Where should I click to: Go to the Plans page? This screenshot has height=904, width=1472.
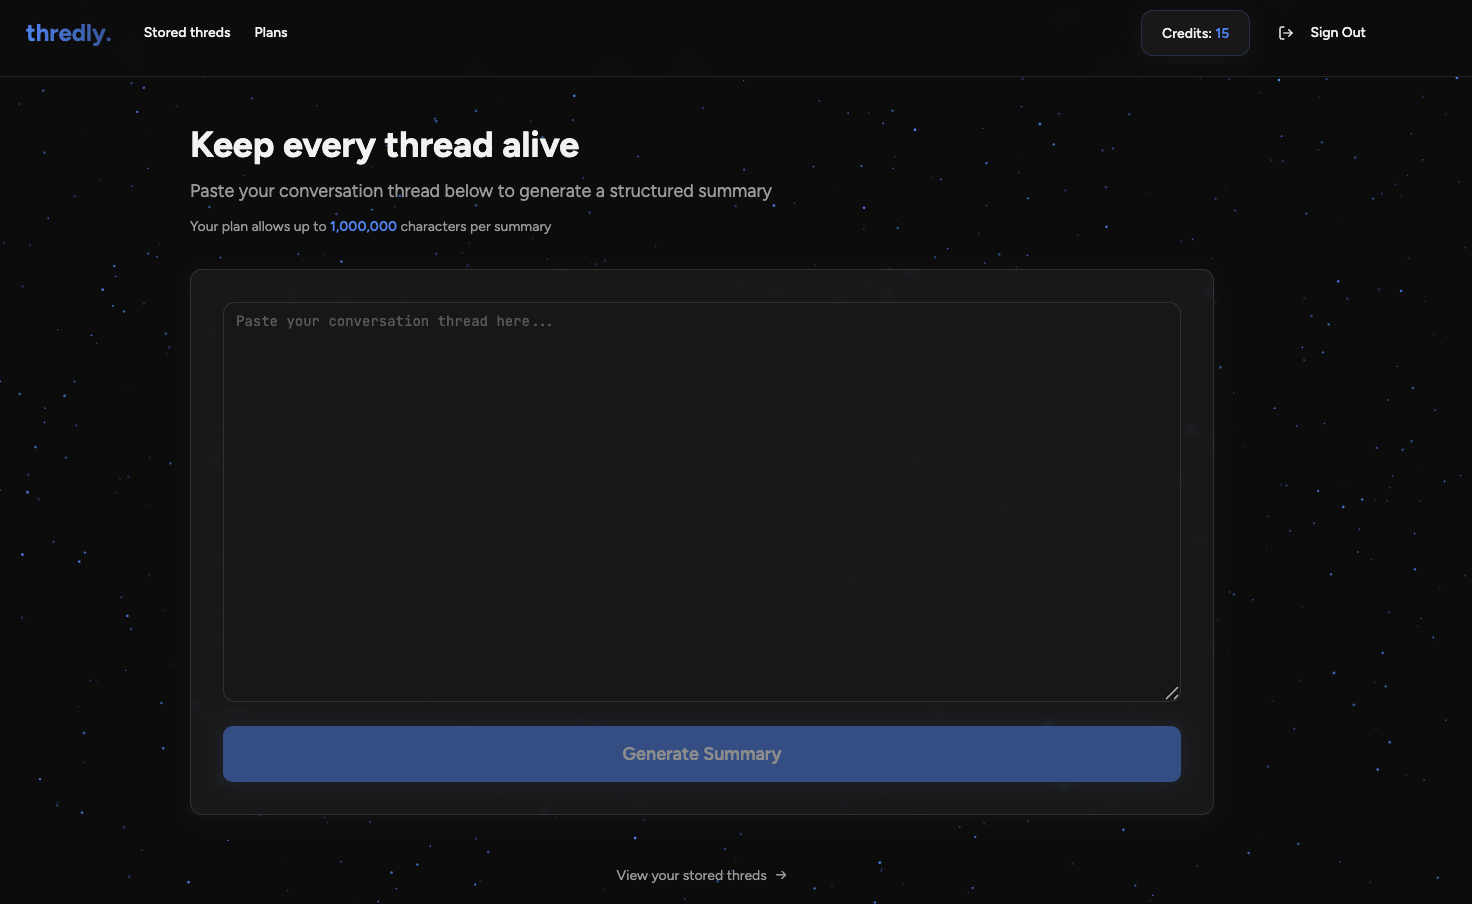coord(270,33)
